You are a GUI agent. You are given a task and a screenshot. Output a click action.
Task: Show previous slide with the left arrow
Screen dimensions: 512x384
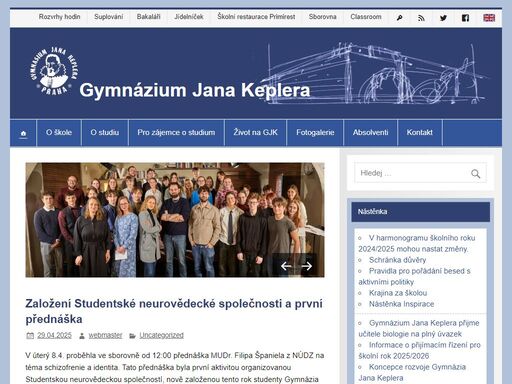point(286,266)
